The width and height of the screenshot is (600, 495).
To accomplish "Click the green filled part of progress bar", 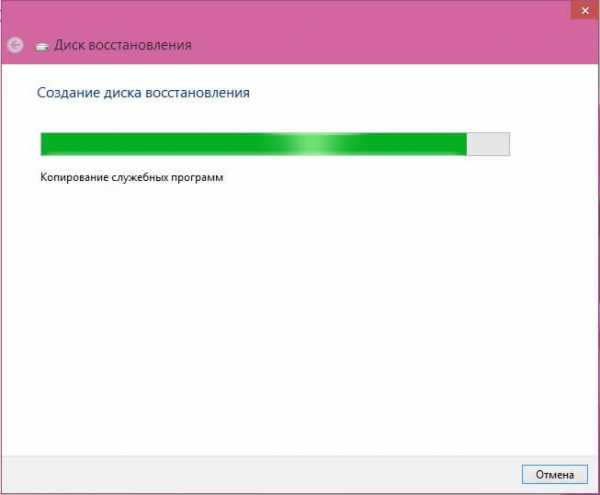I will (253, 144).
